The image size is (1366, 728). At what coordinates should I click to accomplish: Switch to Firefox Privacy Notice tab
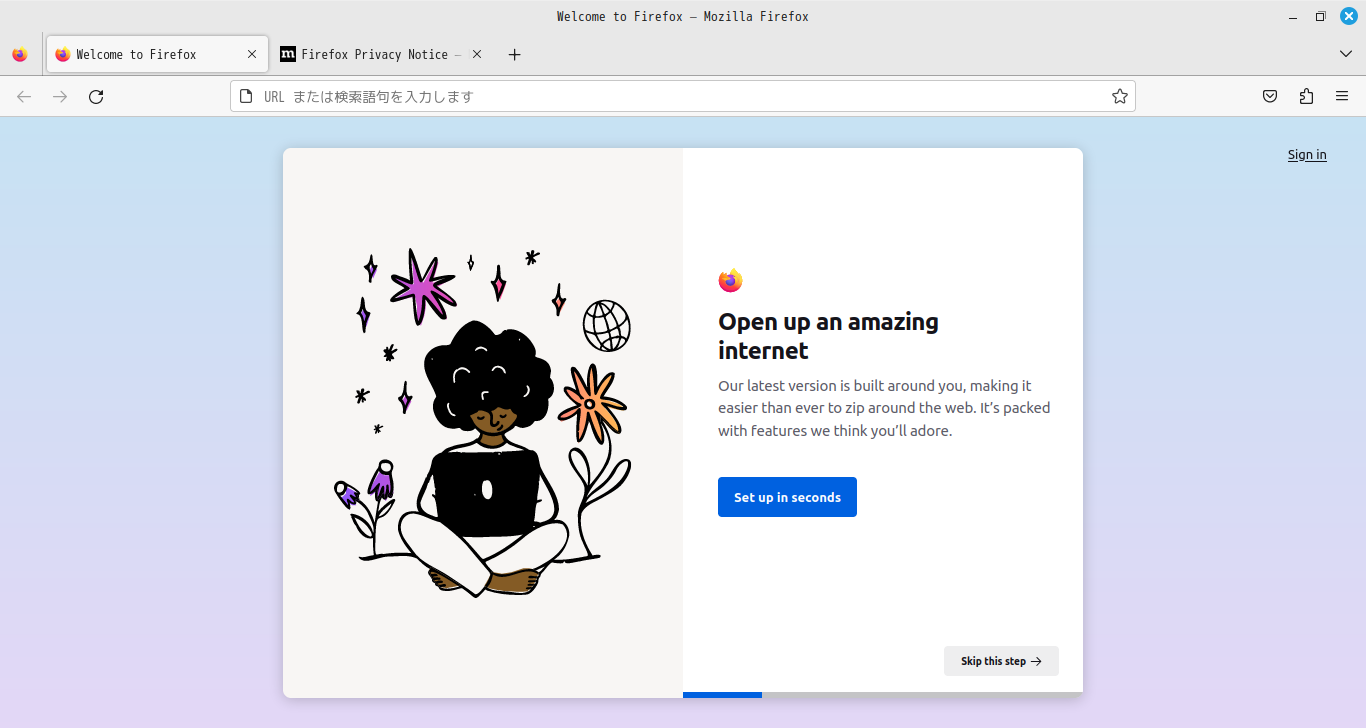coord(380,55)
